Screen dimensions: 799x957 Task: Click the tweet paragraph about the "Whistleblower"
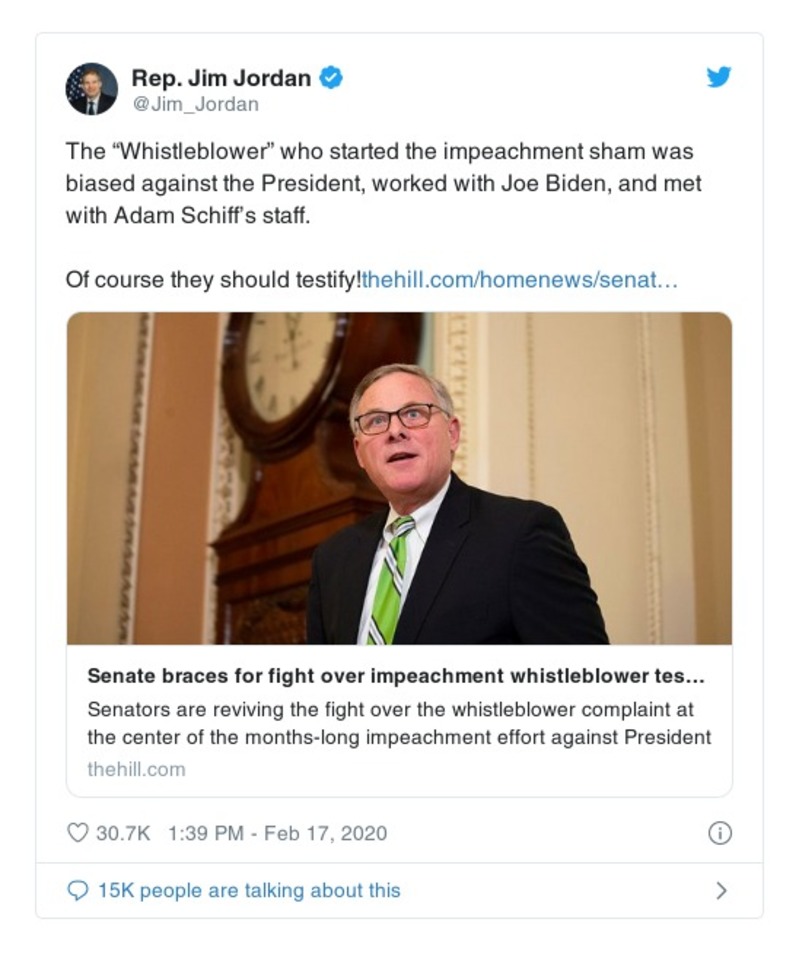pyautogui.click(x=380, y=183)
